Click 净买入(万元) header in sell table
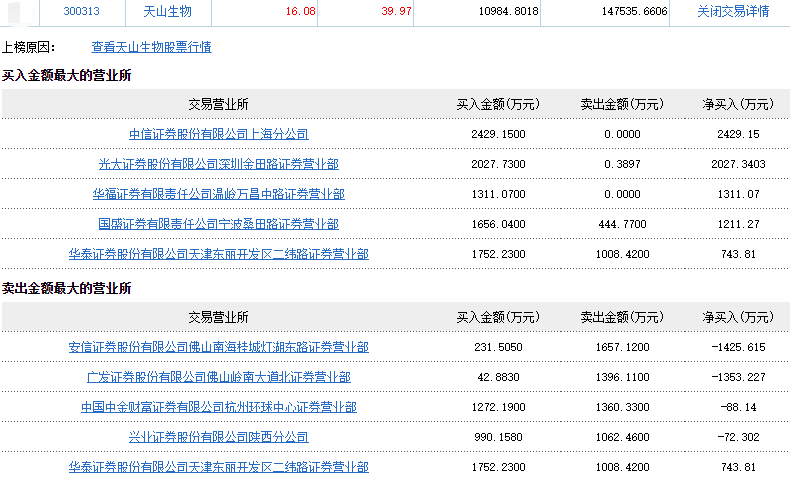This screenshot has width=790, height=481. 738,317
